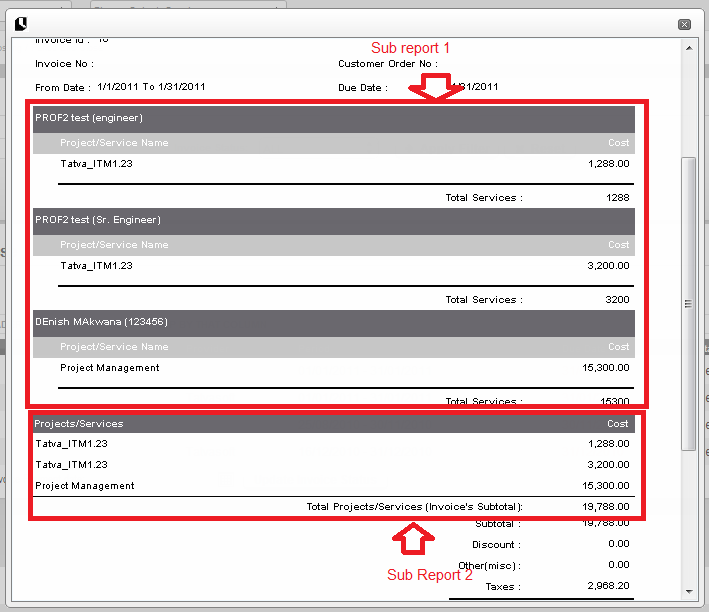The width and height of the screenshot is (709, 612).
Task: Click 'Total Projects/Services (Invoice's Subtotal):' label
Action: coord(415,507)
